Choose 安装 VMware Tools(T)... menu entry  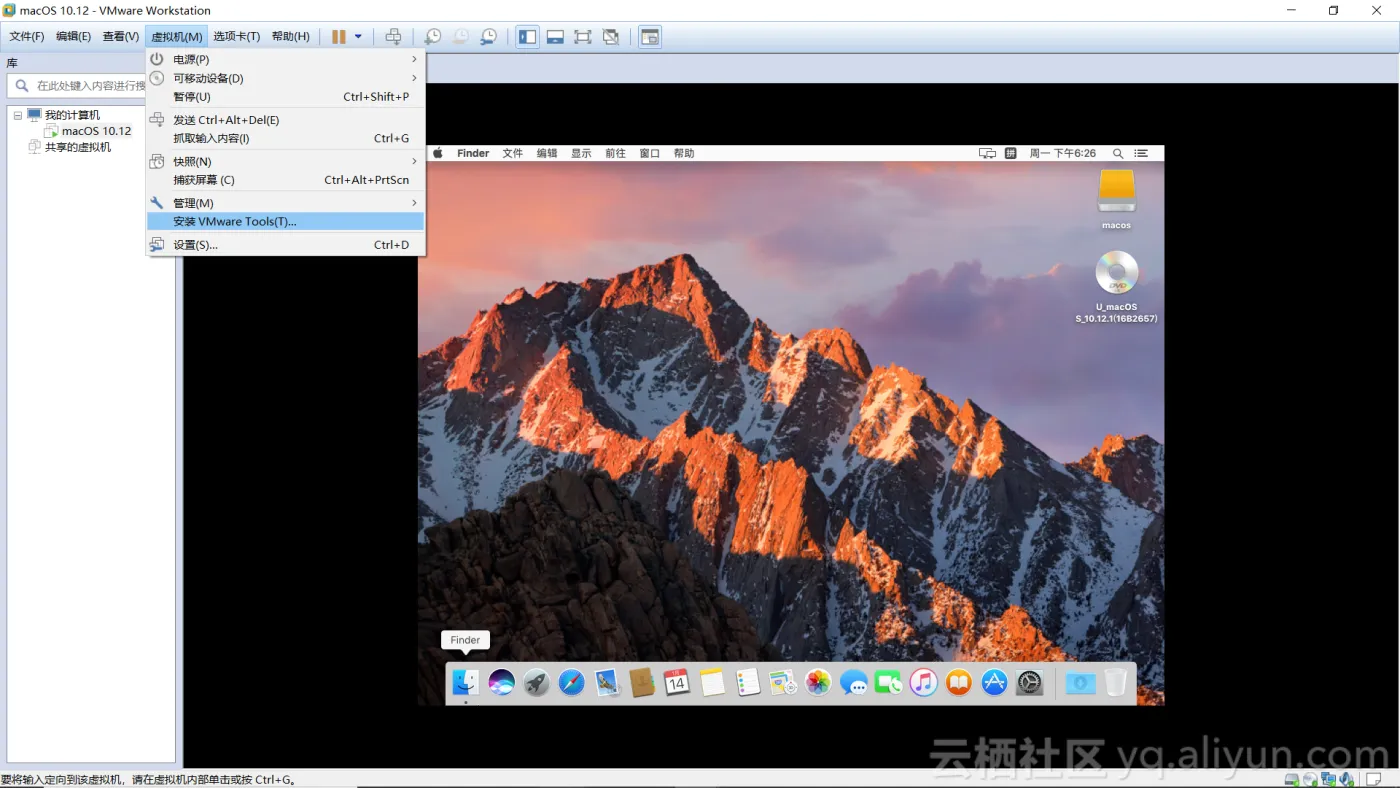point(285,221)
